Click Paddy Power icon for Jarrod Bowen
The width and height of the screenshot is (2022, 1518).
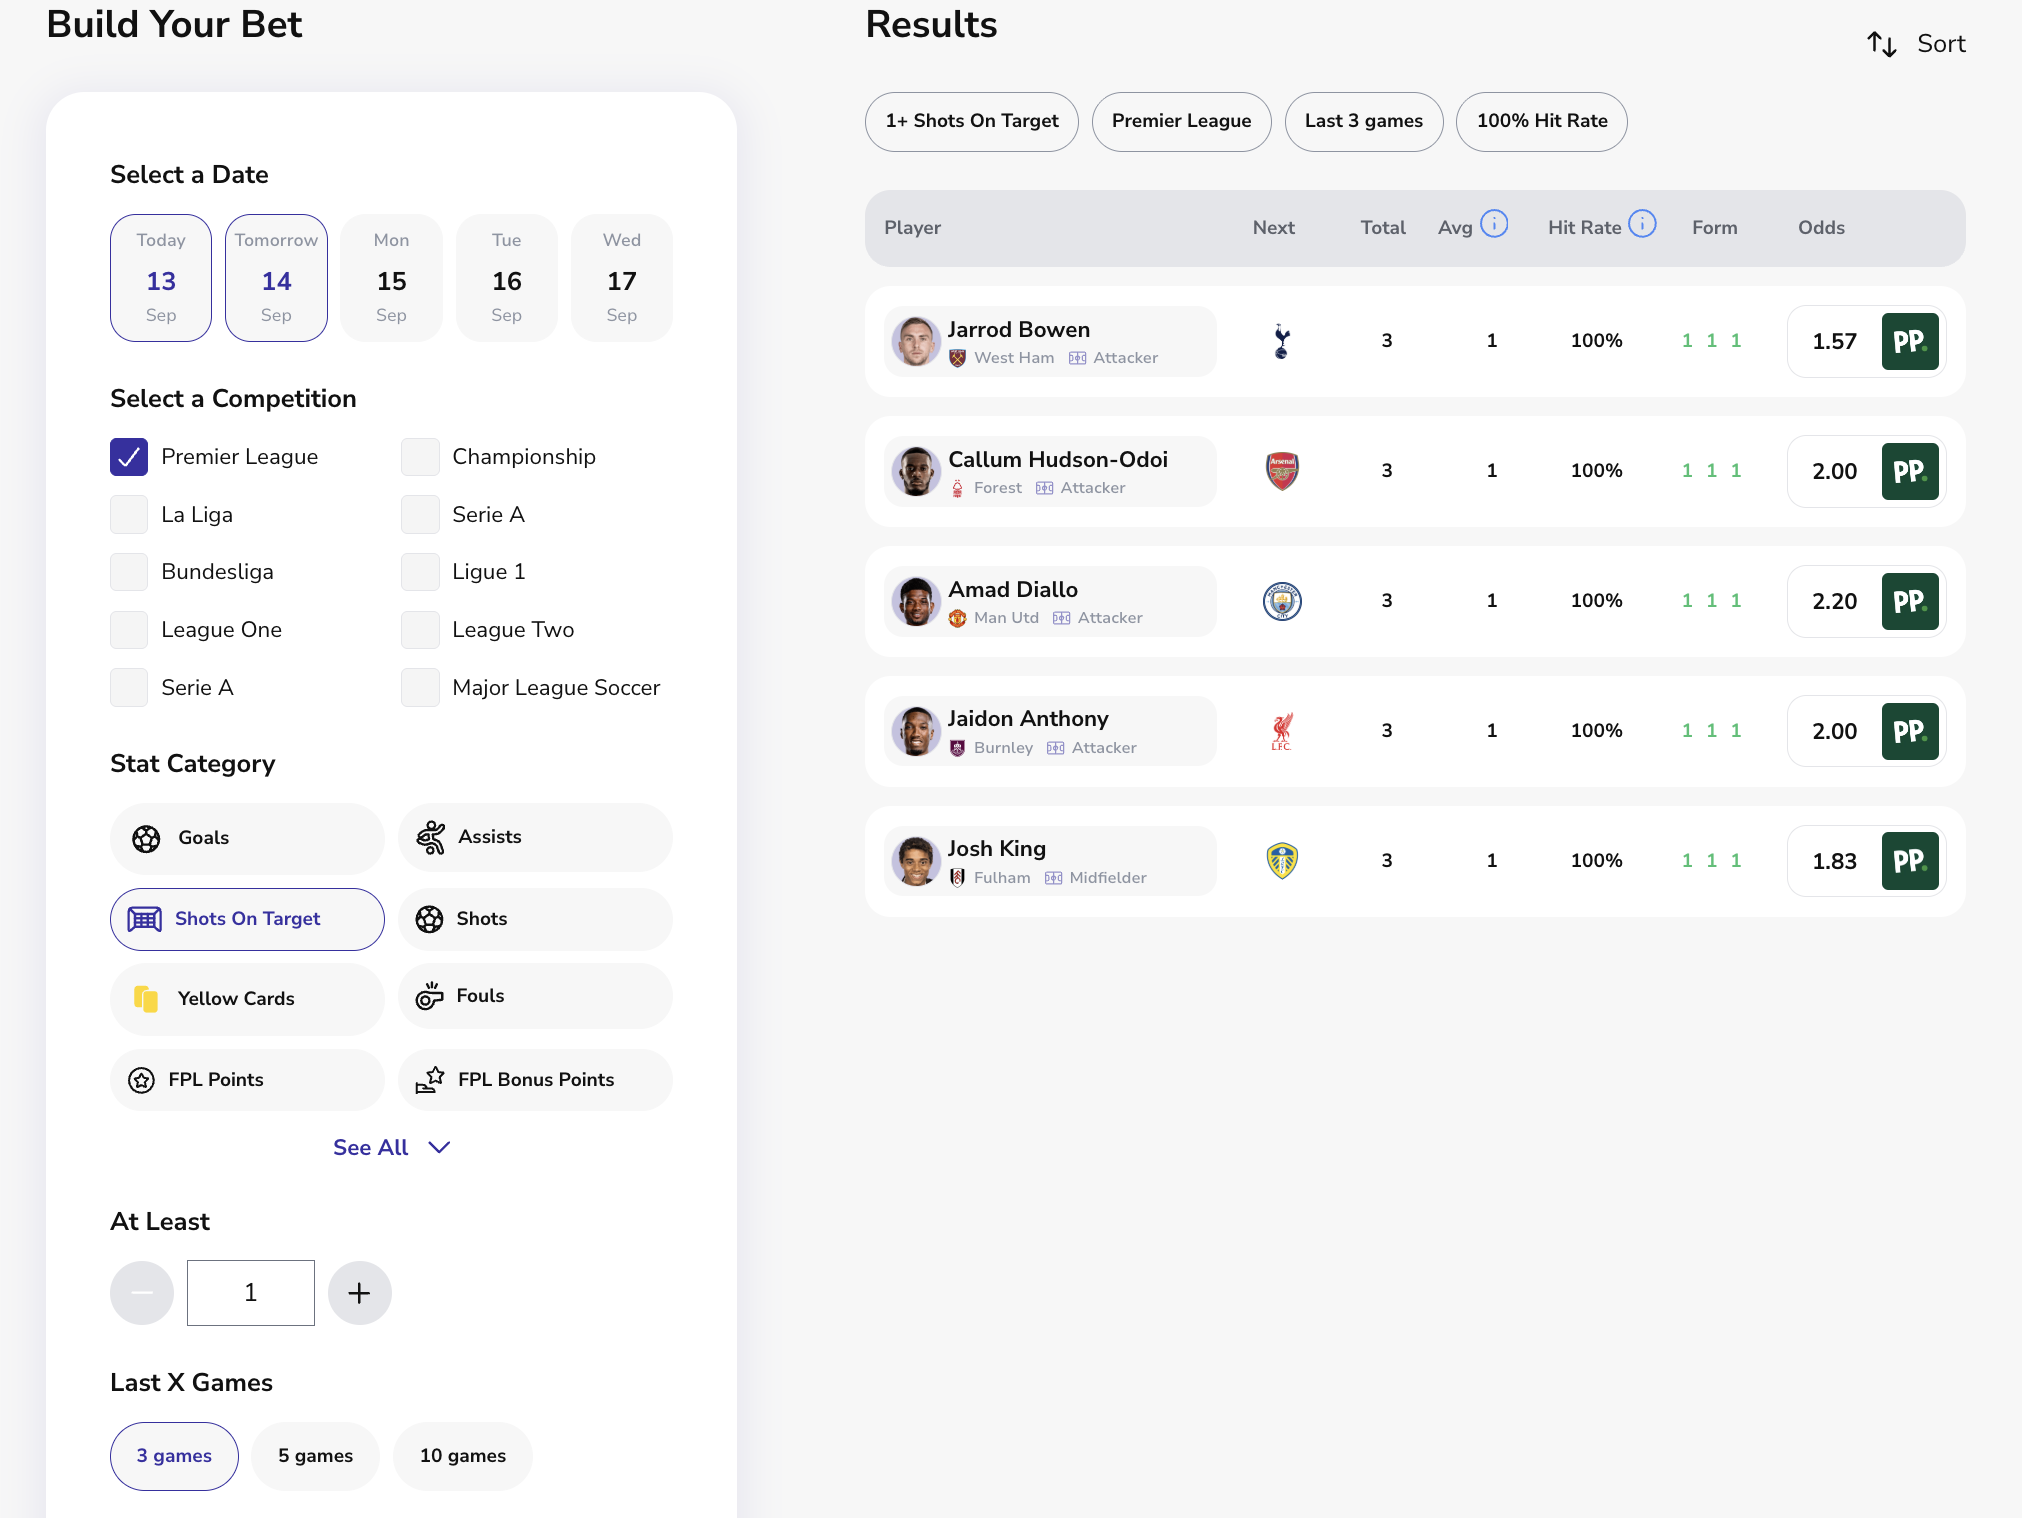coord(1909,342)
